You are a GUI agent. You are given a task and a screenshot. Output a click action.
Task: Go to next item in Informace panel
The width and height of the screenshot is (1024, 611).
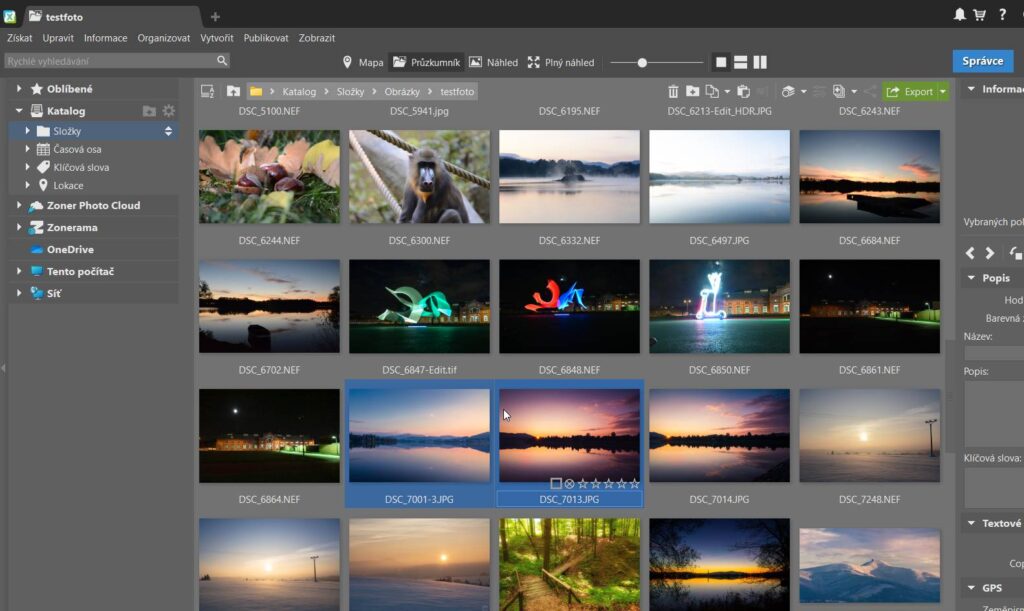tap(990, 253)
